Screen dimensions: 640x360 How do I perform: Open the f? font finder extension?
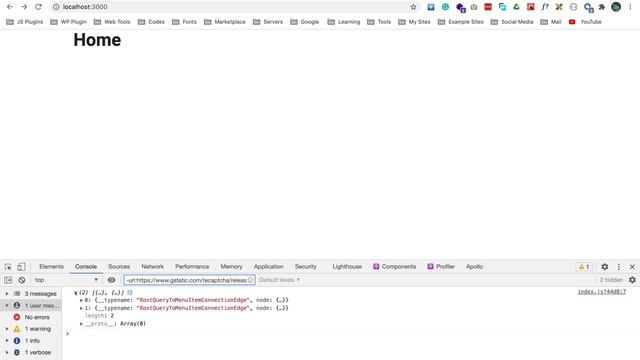[545, 7]
